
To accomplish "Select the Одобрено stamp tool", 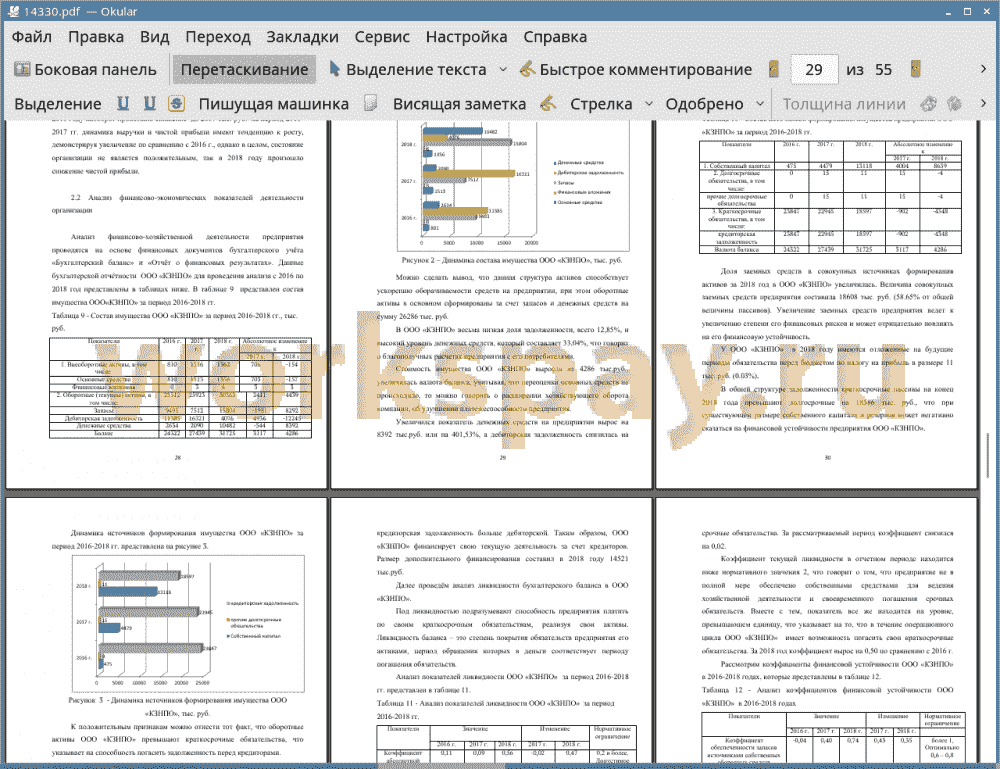I will (x=704, y=104).
